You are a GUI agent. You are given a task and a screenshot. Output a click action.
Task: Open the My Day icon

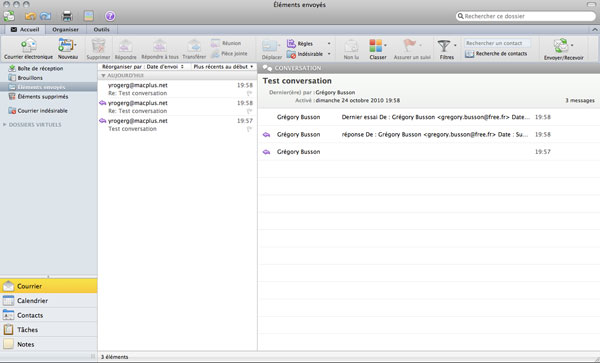[x=89, y=16]
